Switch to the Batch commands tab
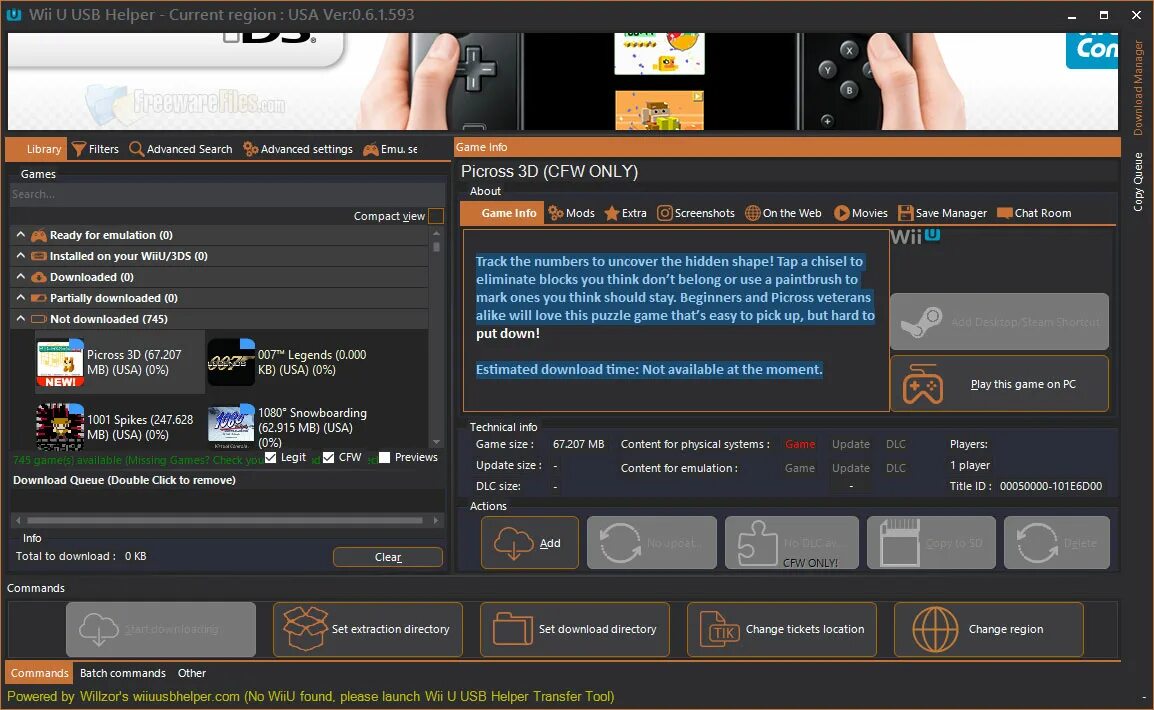Screen dimensions: 1154x710 [123, 673]
